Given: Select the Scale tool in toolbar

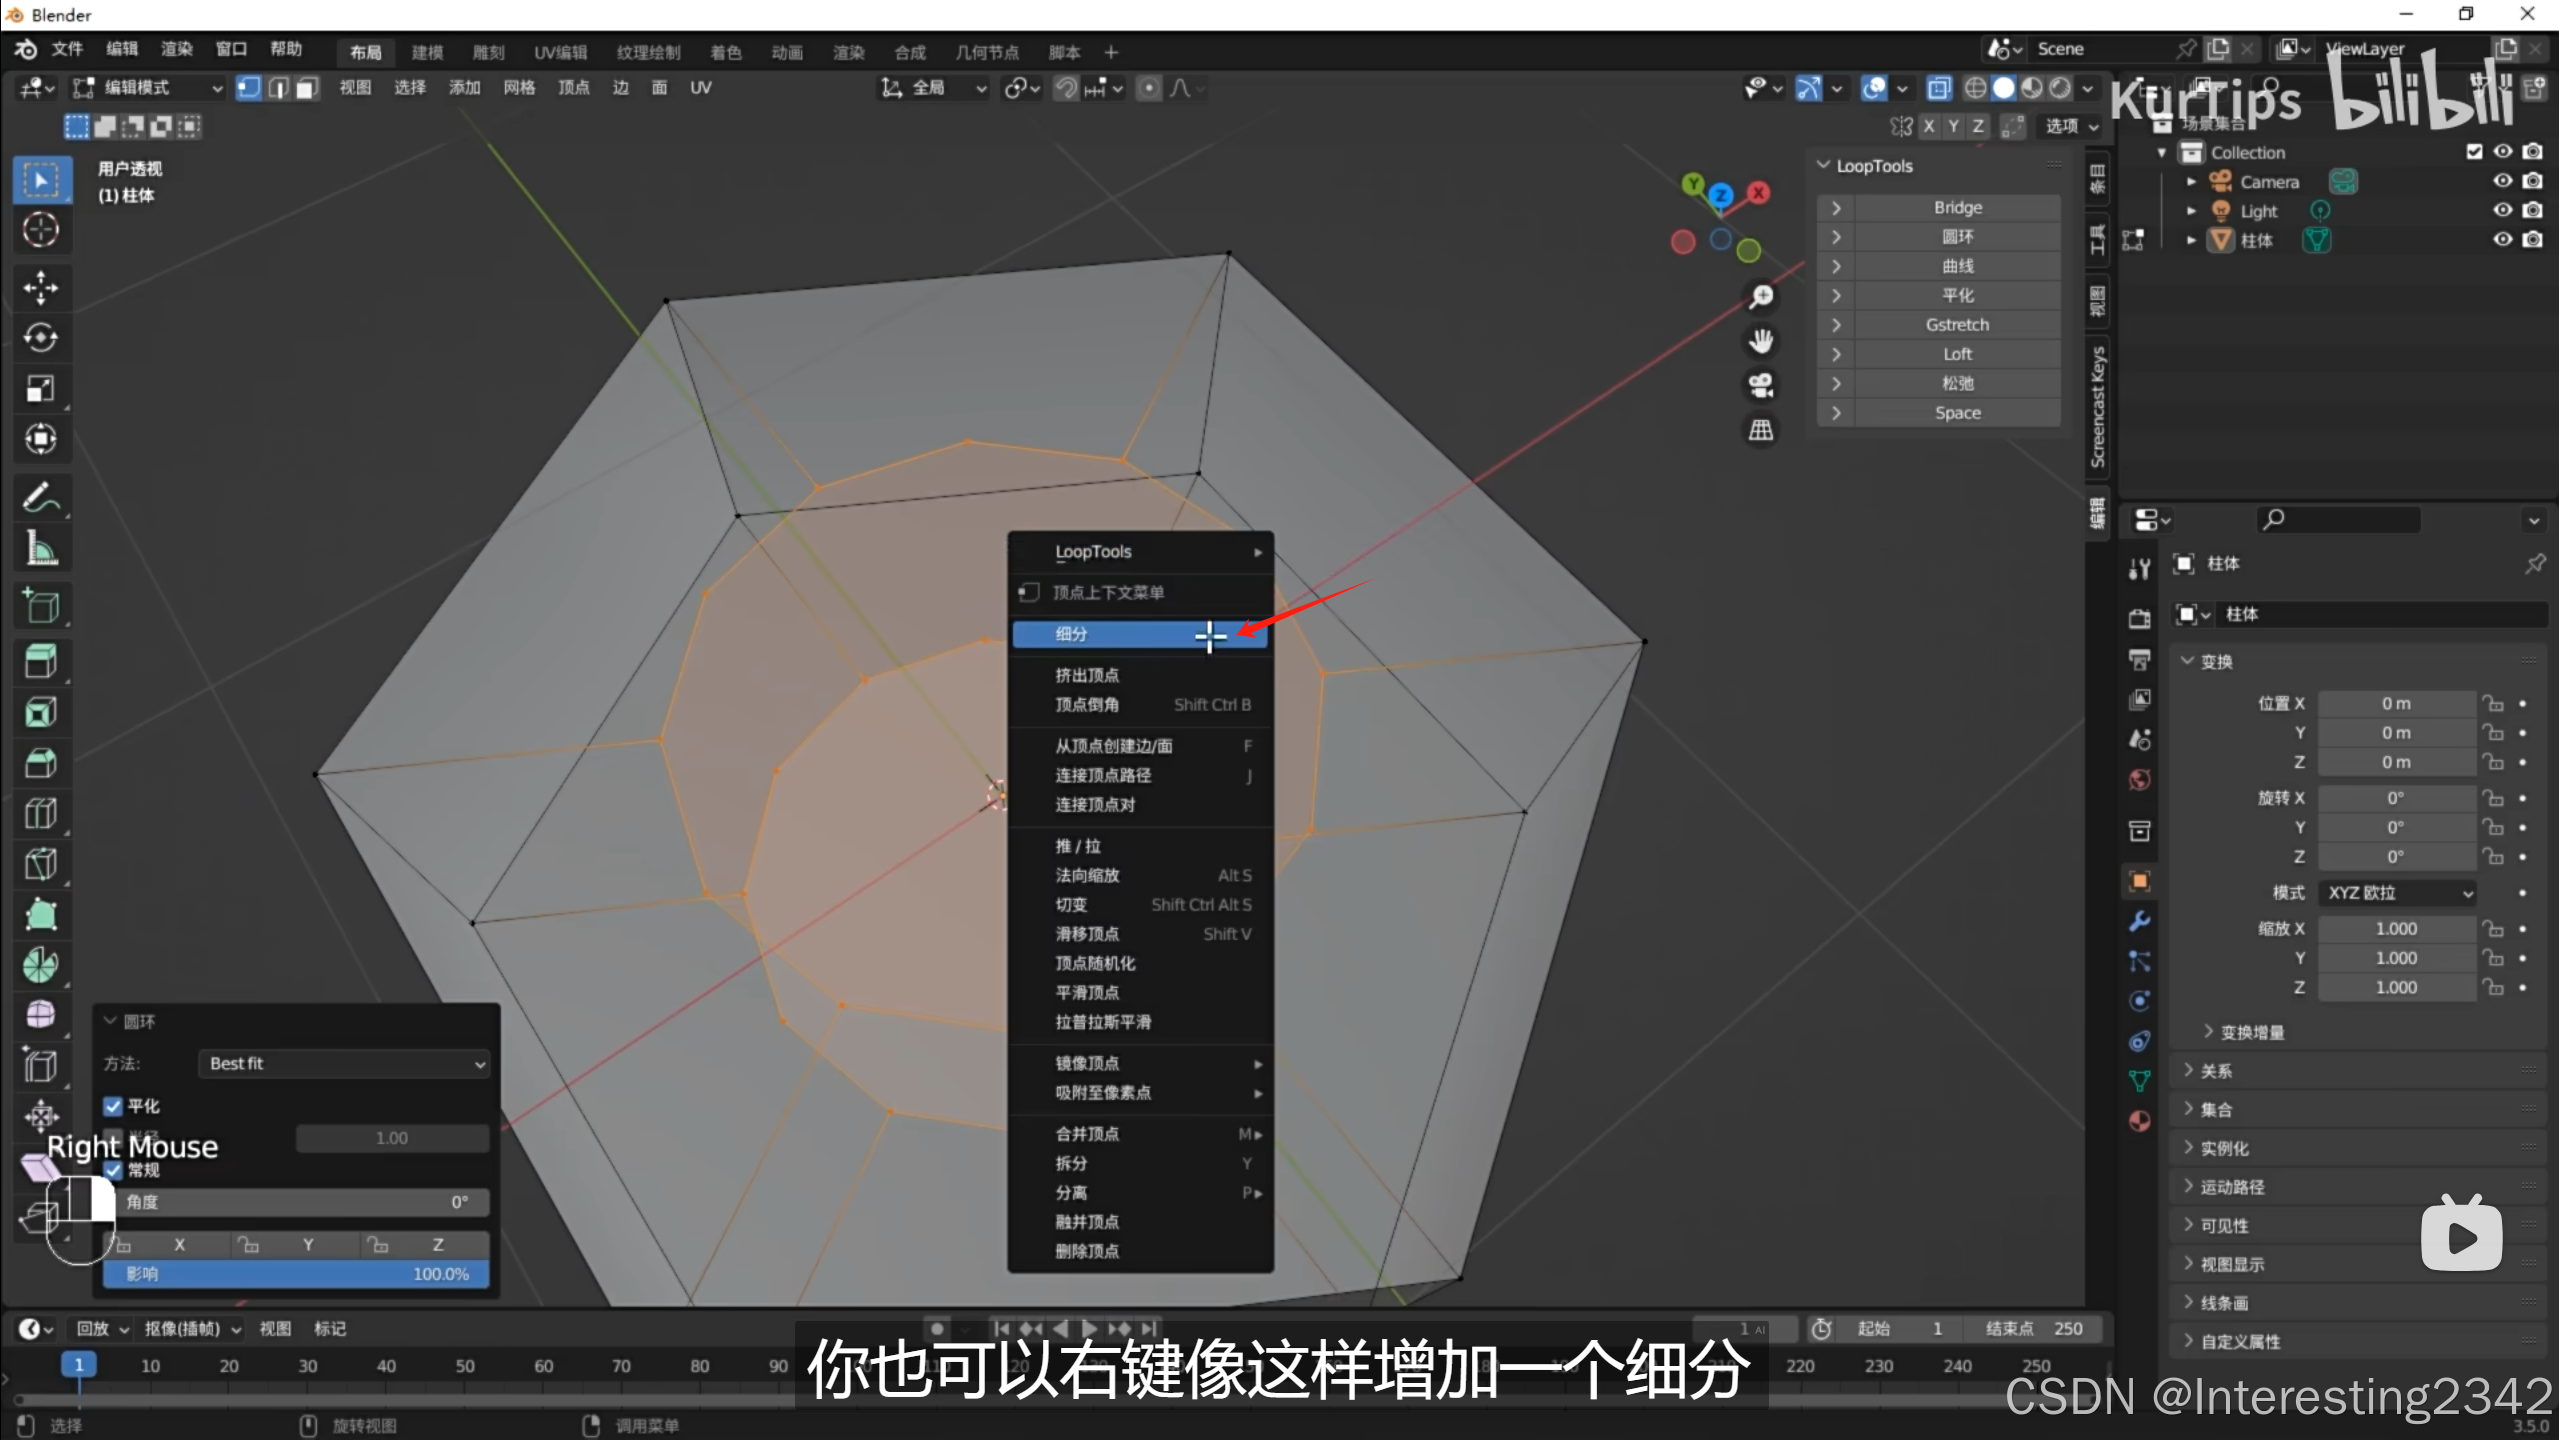Looking at the screenshot, I should point(40,388).
